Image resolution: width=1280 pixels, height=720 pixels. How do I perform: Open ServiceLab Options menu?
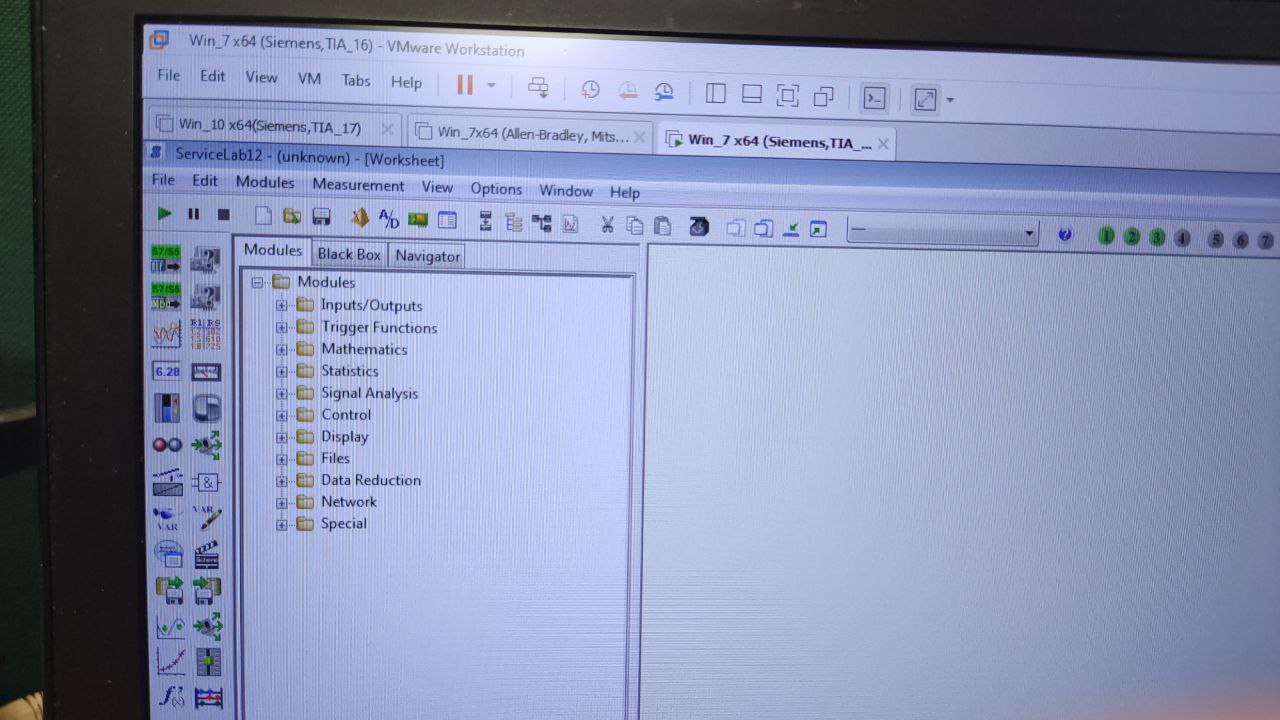point(496,189)
